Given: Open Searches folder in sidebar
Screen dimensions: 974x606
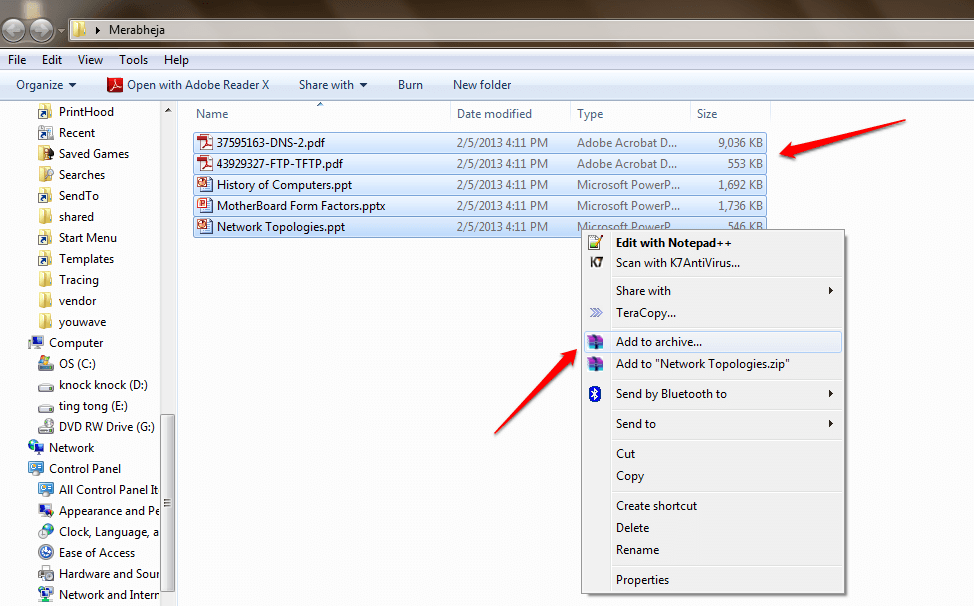Looking at the screenshot, I should pyautogui.click(x=81, y=174).
